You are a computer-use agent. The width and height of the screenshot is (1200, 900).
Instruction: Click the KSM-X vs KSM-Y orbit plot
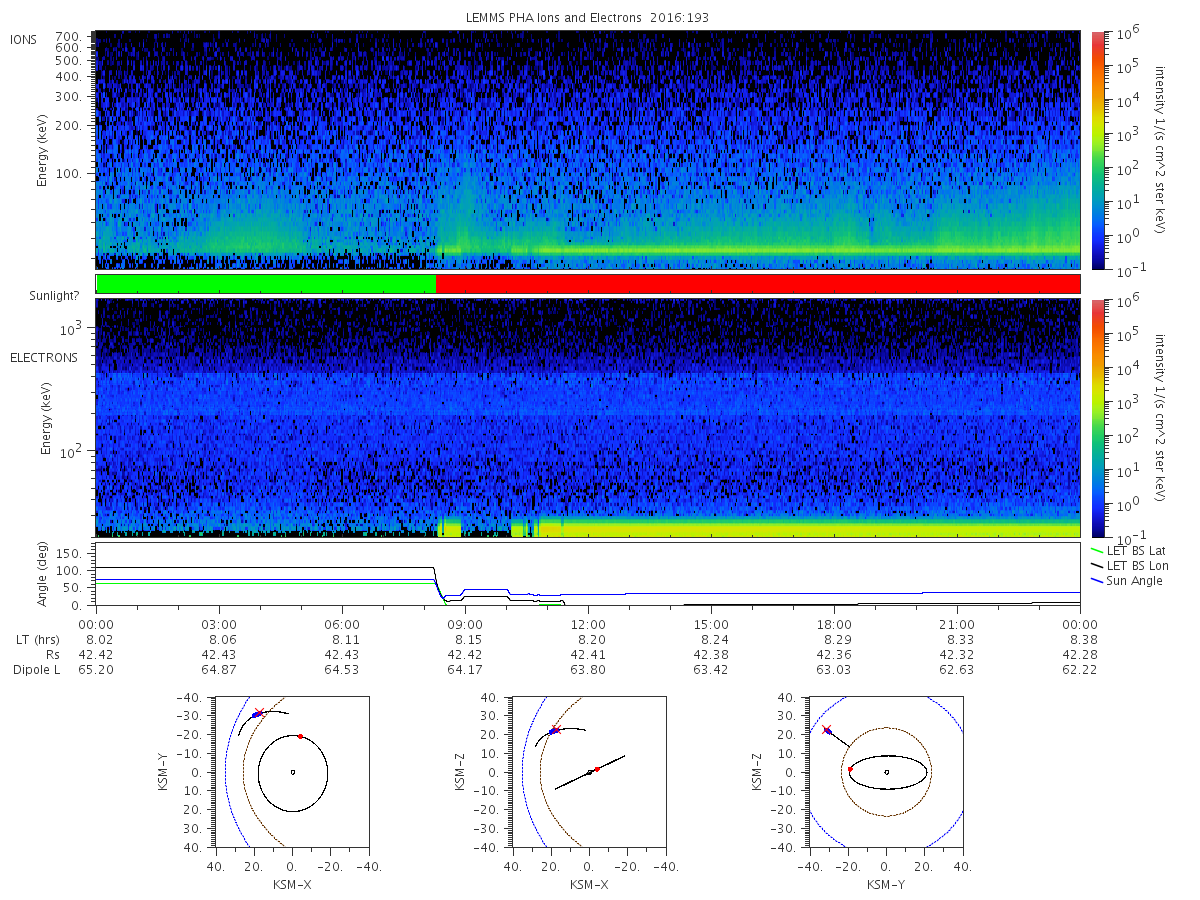[x=291, y=772]
